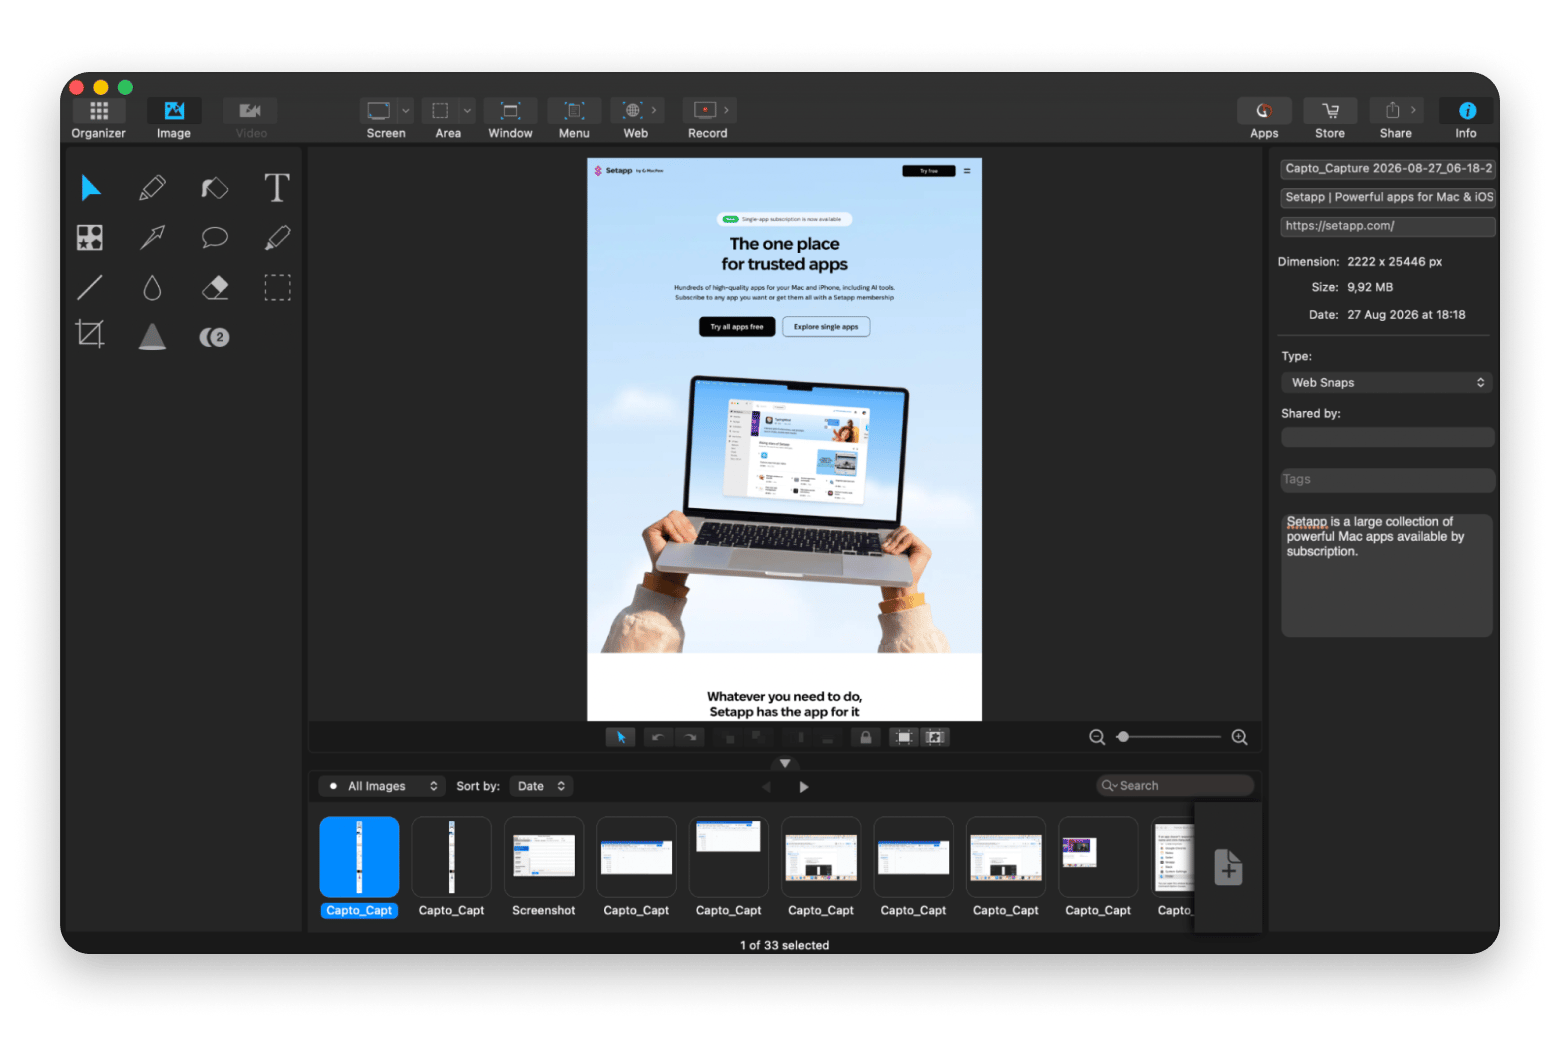Collapse the thumbnail strip with down triangle

(x=785, y=764)
